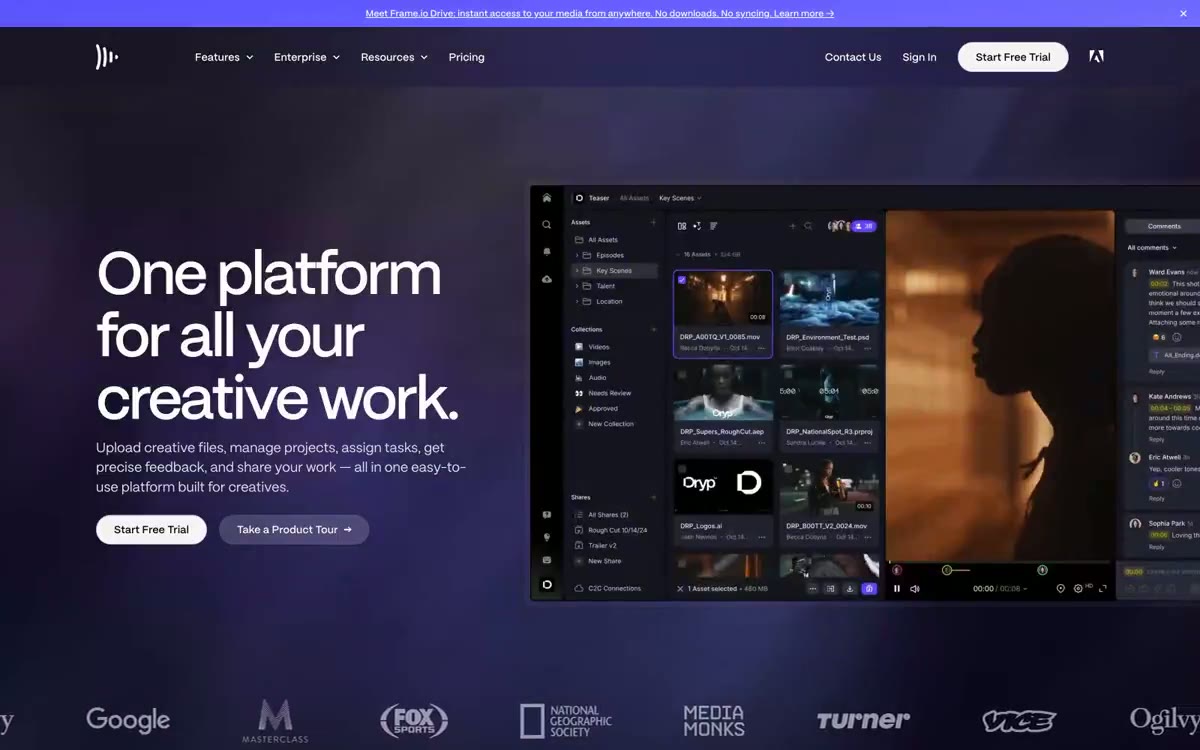
Task: Click the green comment marker on timeline
Action: tap(1042, 570)
